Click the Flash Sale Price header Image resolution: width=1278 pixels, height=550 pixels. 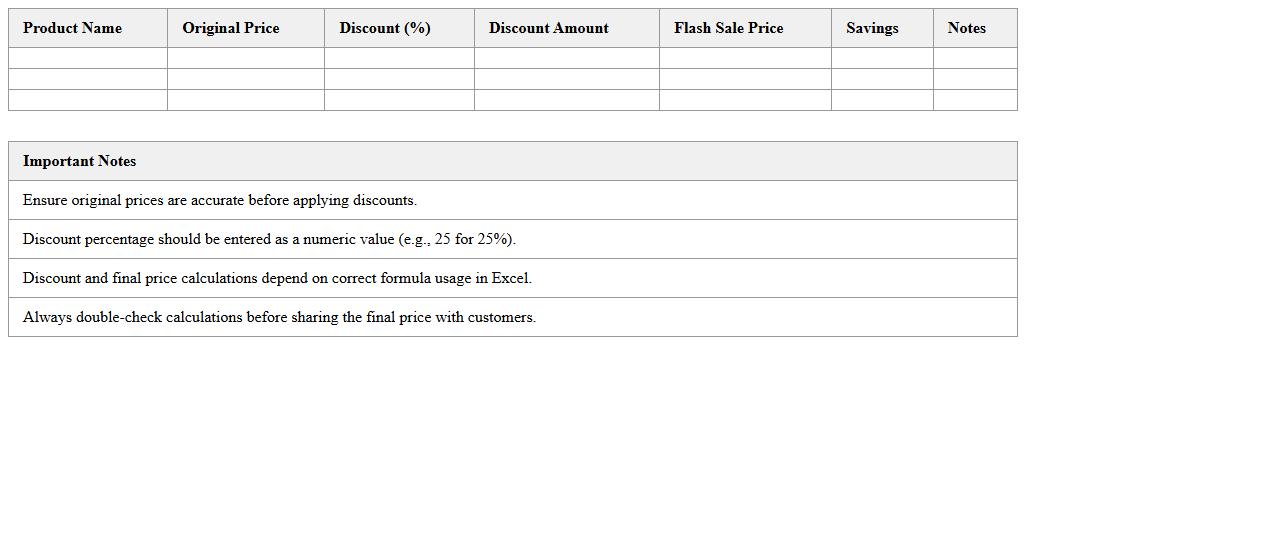(746, 28)
